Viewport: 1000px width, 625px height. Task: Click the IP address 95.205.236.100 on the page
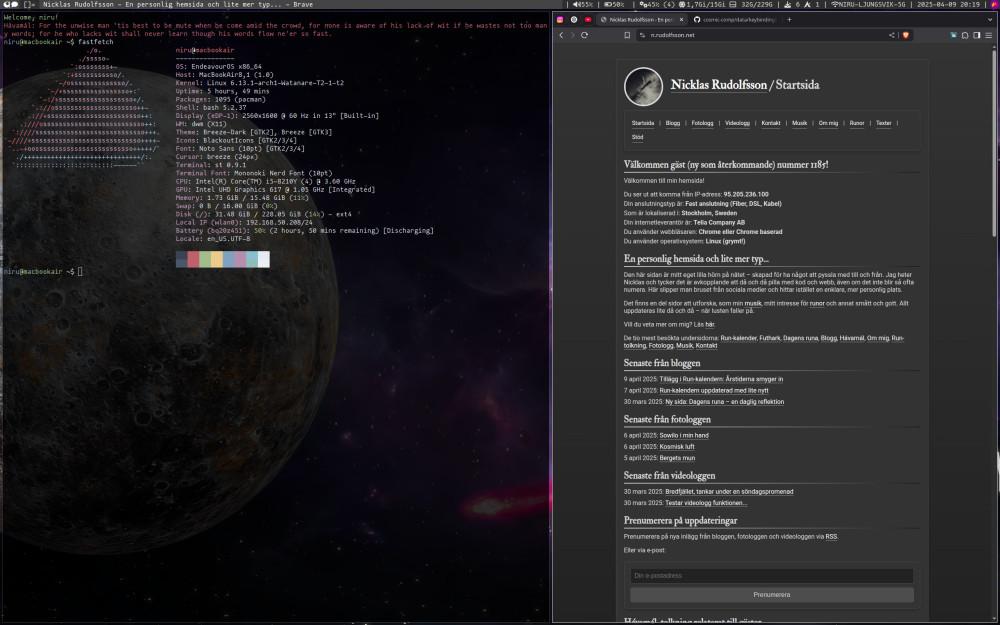pyautogui.click(x=746, y=195)
